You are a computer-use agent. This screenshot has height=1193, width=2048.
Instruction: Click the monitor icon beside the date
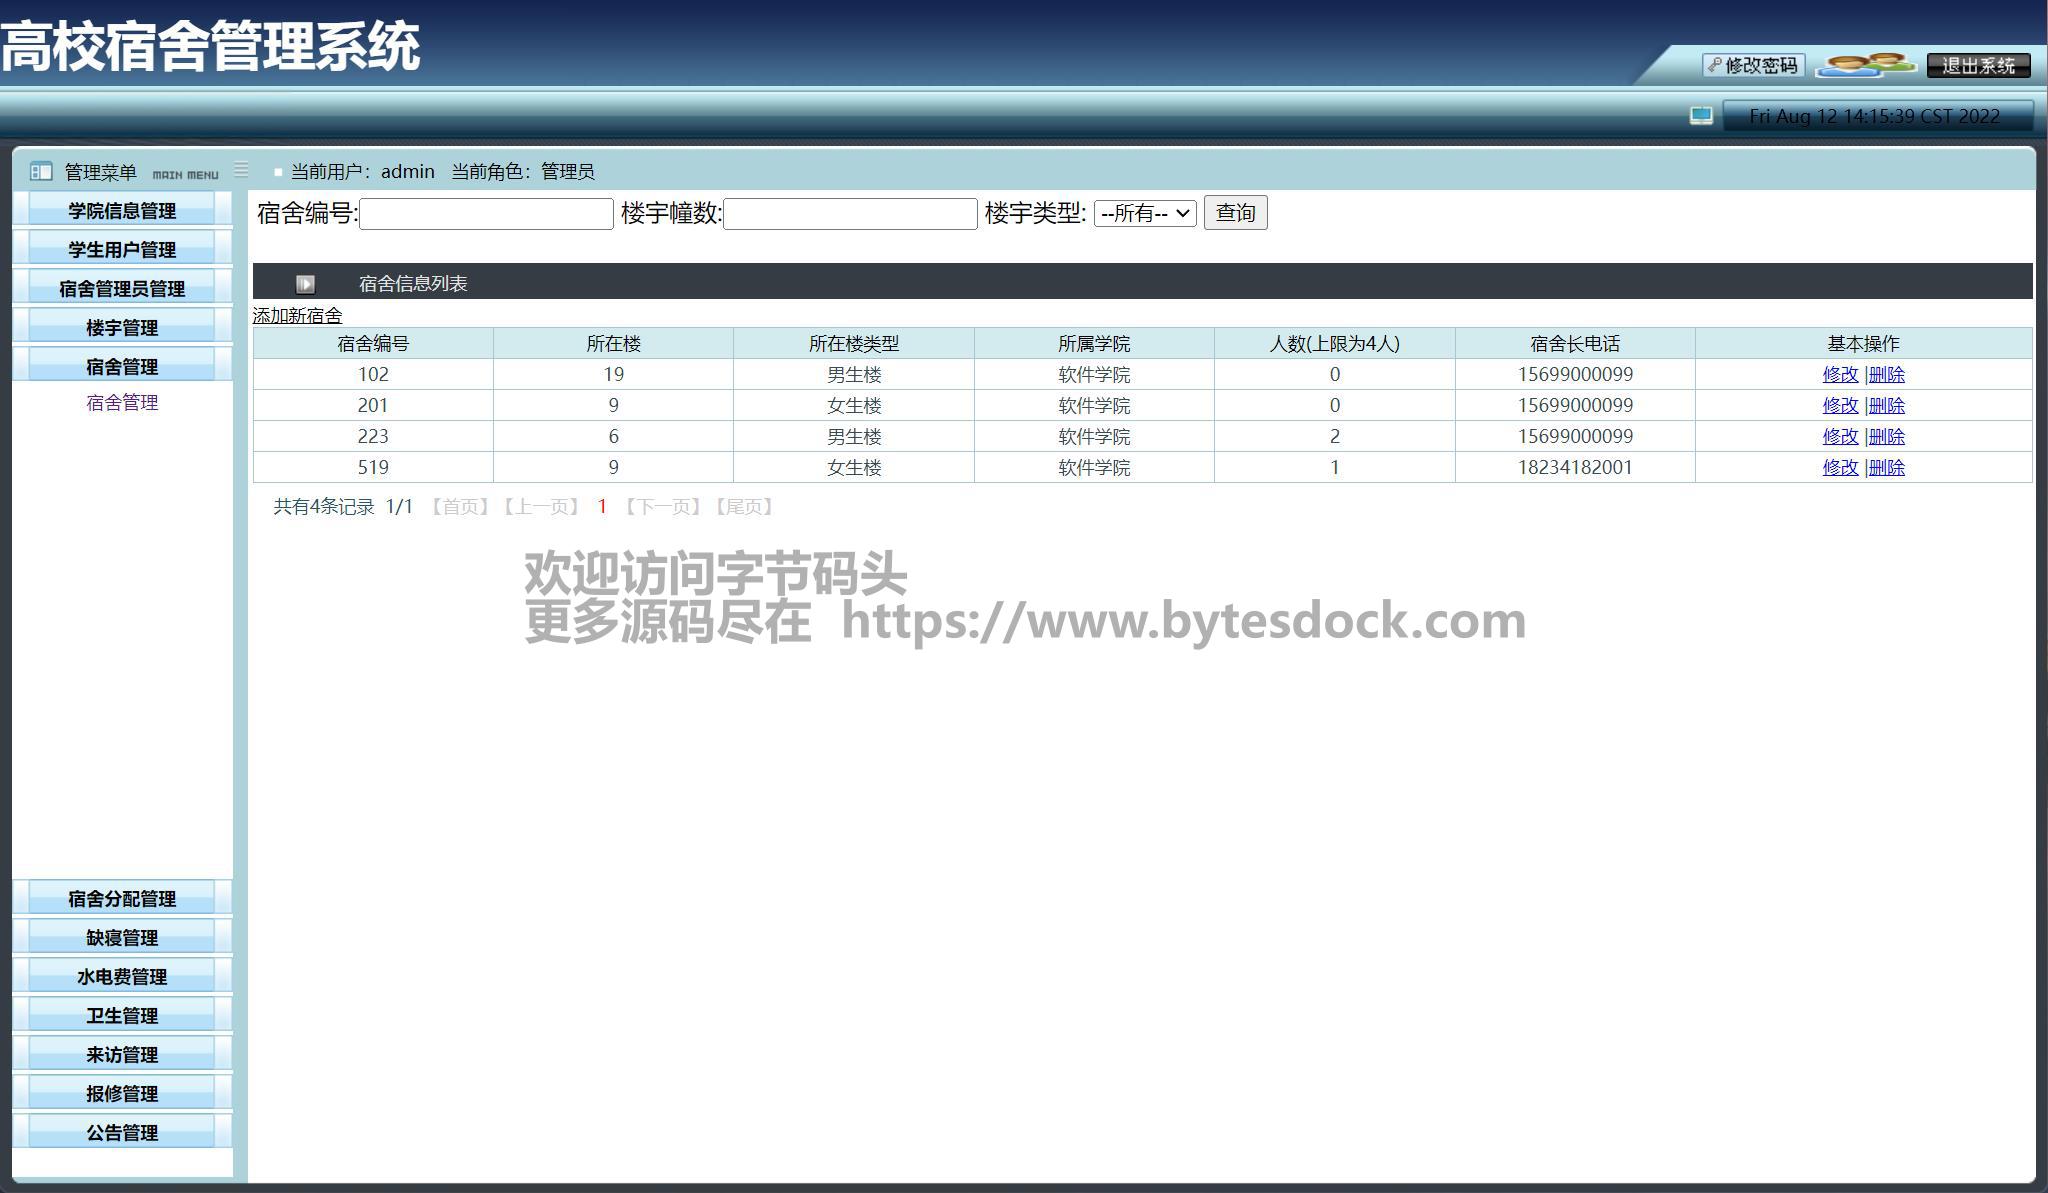click(1701, 116)
